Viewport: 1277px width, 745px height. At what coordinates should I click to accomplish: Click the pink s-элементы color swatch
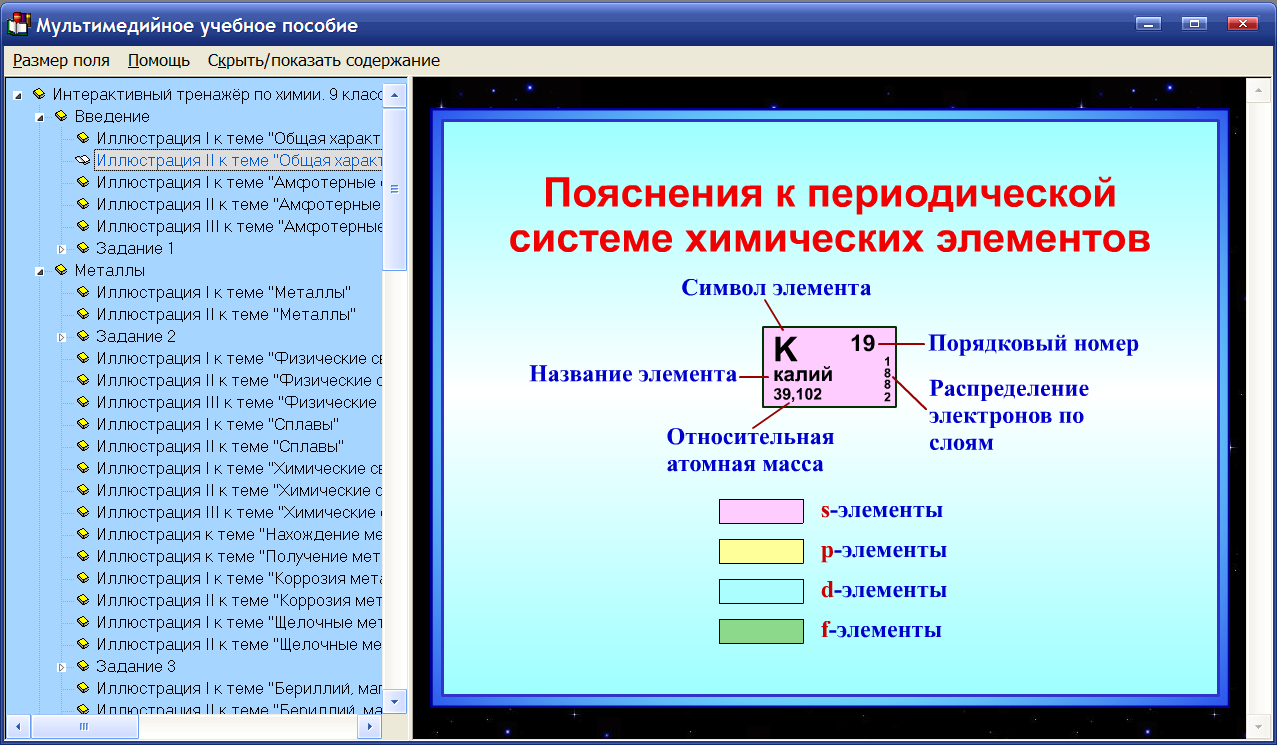(760, 511)
